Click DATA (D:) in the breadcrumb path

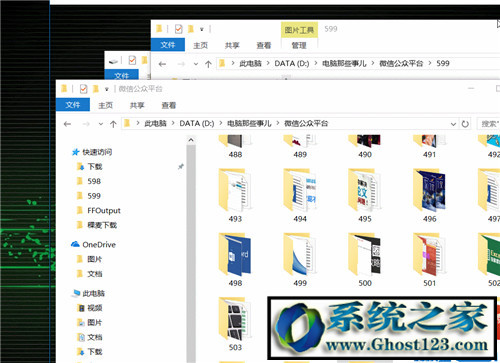[197, 123]
